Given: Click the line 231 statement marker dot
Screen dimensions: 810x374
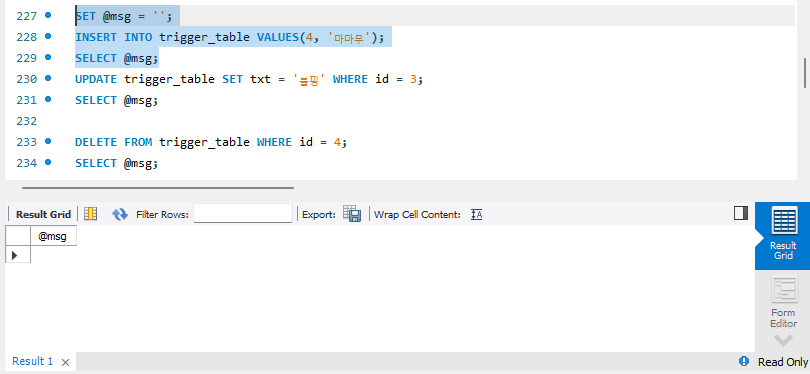Looking at the screenshot, I should [x=48, y=99].
